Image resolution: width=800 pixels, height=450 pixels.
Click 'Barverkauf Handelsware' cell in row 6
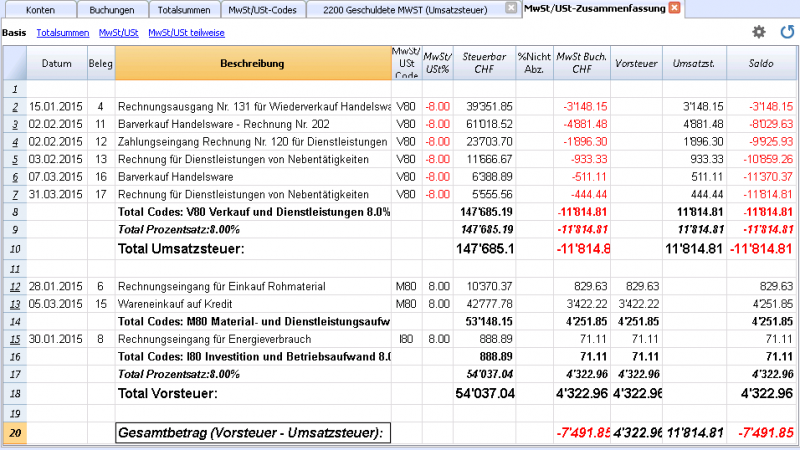253,177
